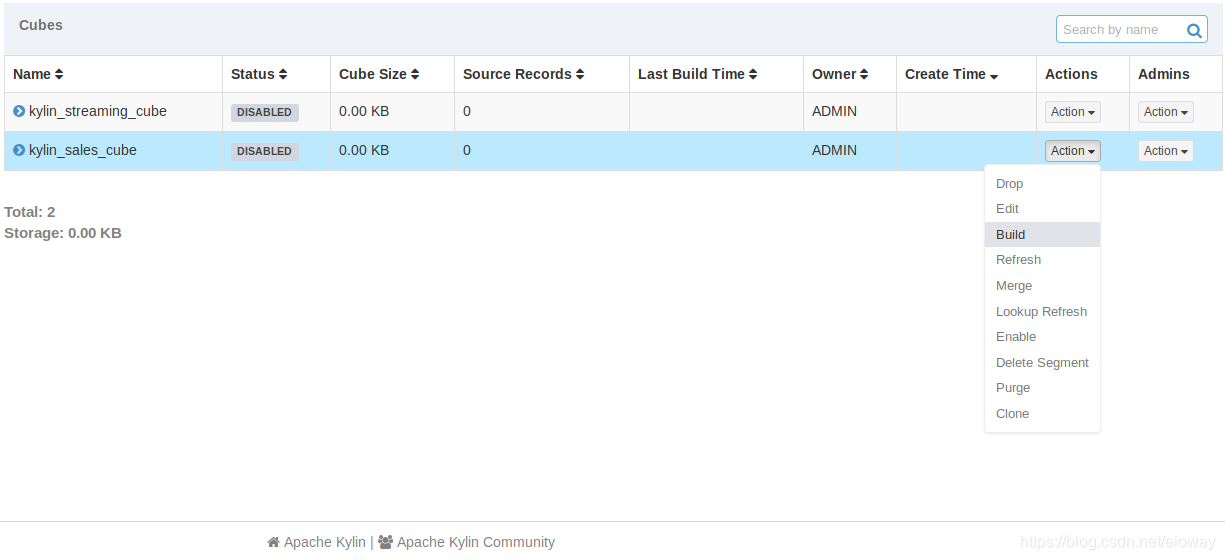This screenshot has width=1225, height=560.
Task: Select Refresh in the action menu
Action: point(1042,260)
